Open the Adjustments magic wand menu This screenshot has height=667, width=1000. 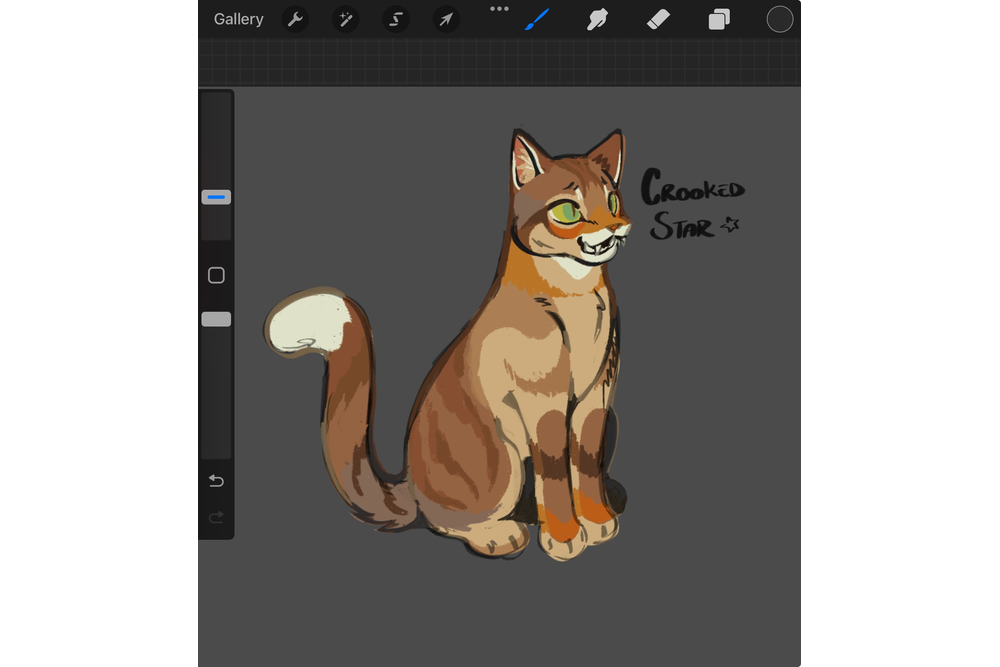point(345,20)
